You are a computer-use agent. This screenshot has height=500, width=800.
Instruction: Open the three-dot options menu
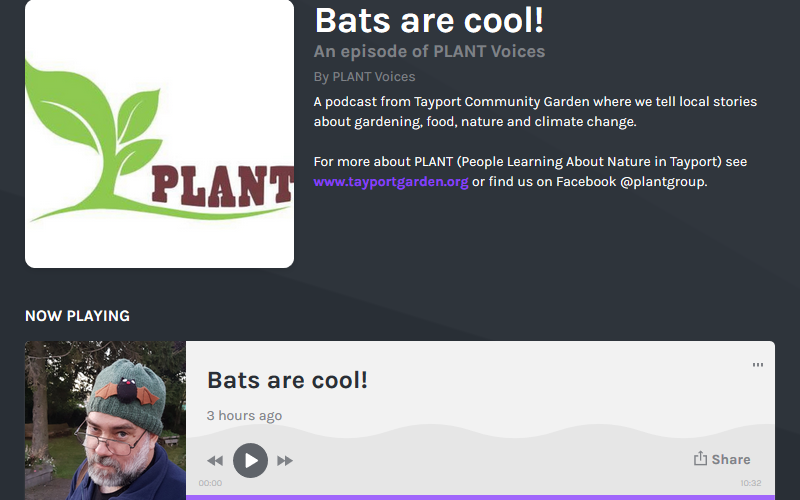758,365
